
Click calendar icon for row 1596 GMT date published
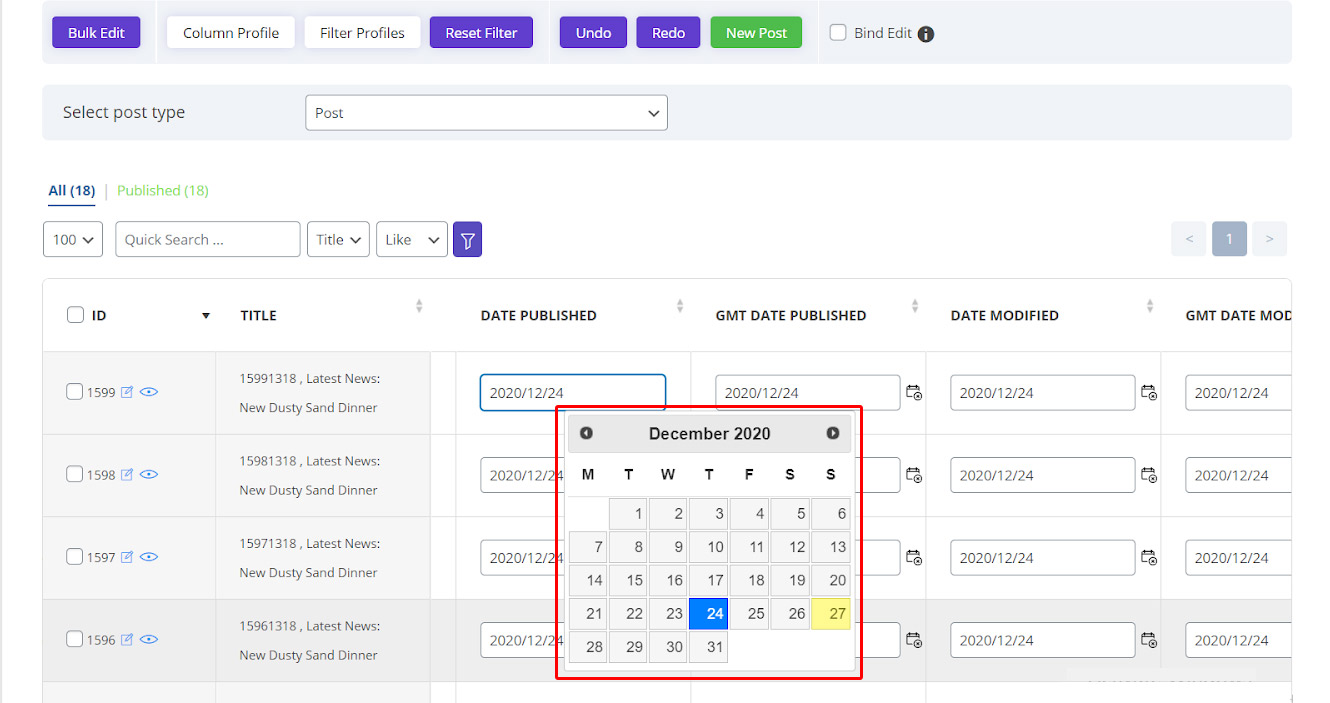[914, 640]
